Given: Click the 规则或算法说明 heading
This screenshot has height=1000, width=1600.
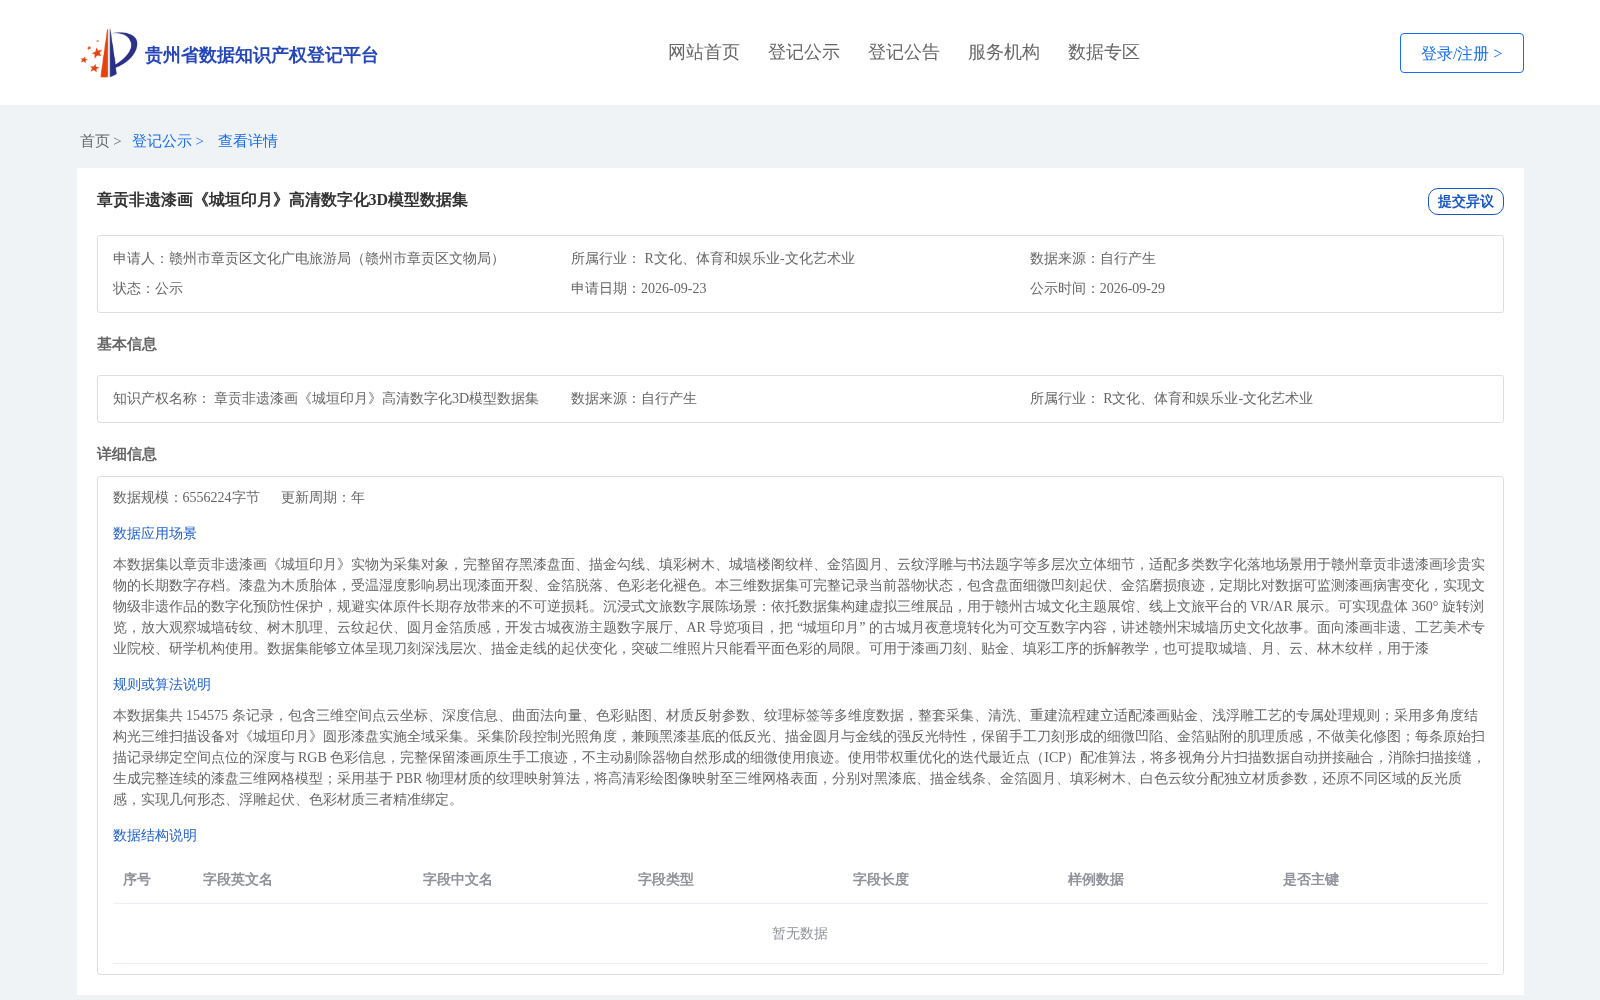Looking at the screenshot, I should (x=162, y=684).
